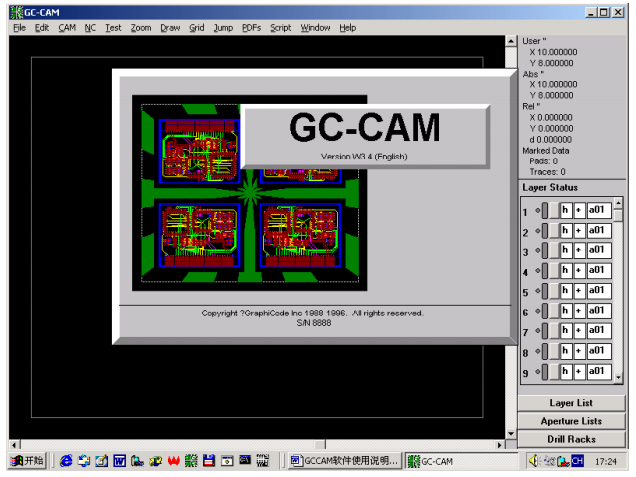
Task: Toggle the h status for layer 5
Action: 565,290
